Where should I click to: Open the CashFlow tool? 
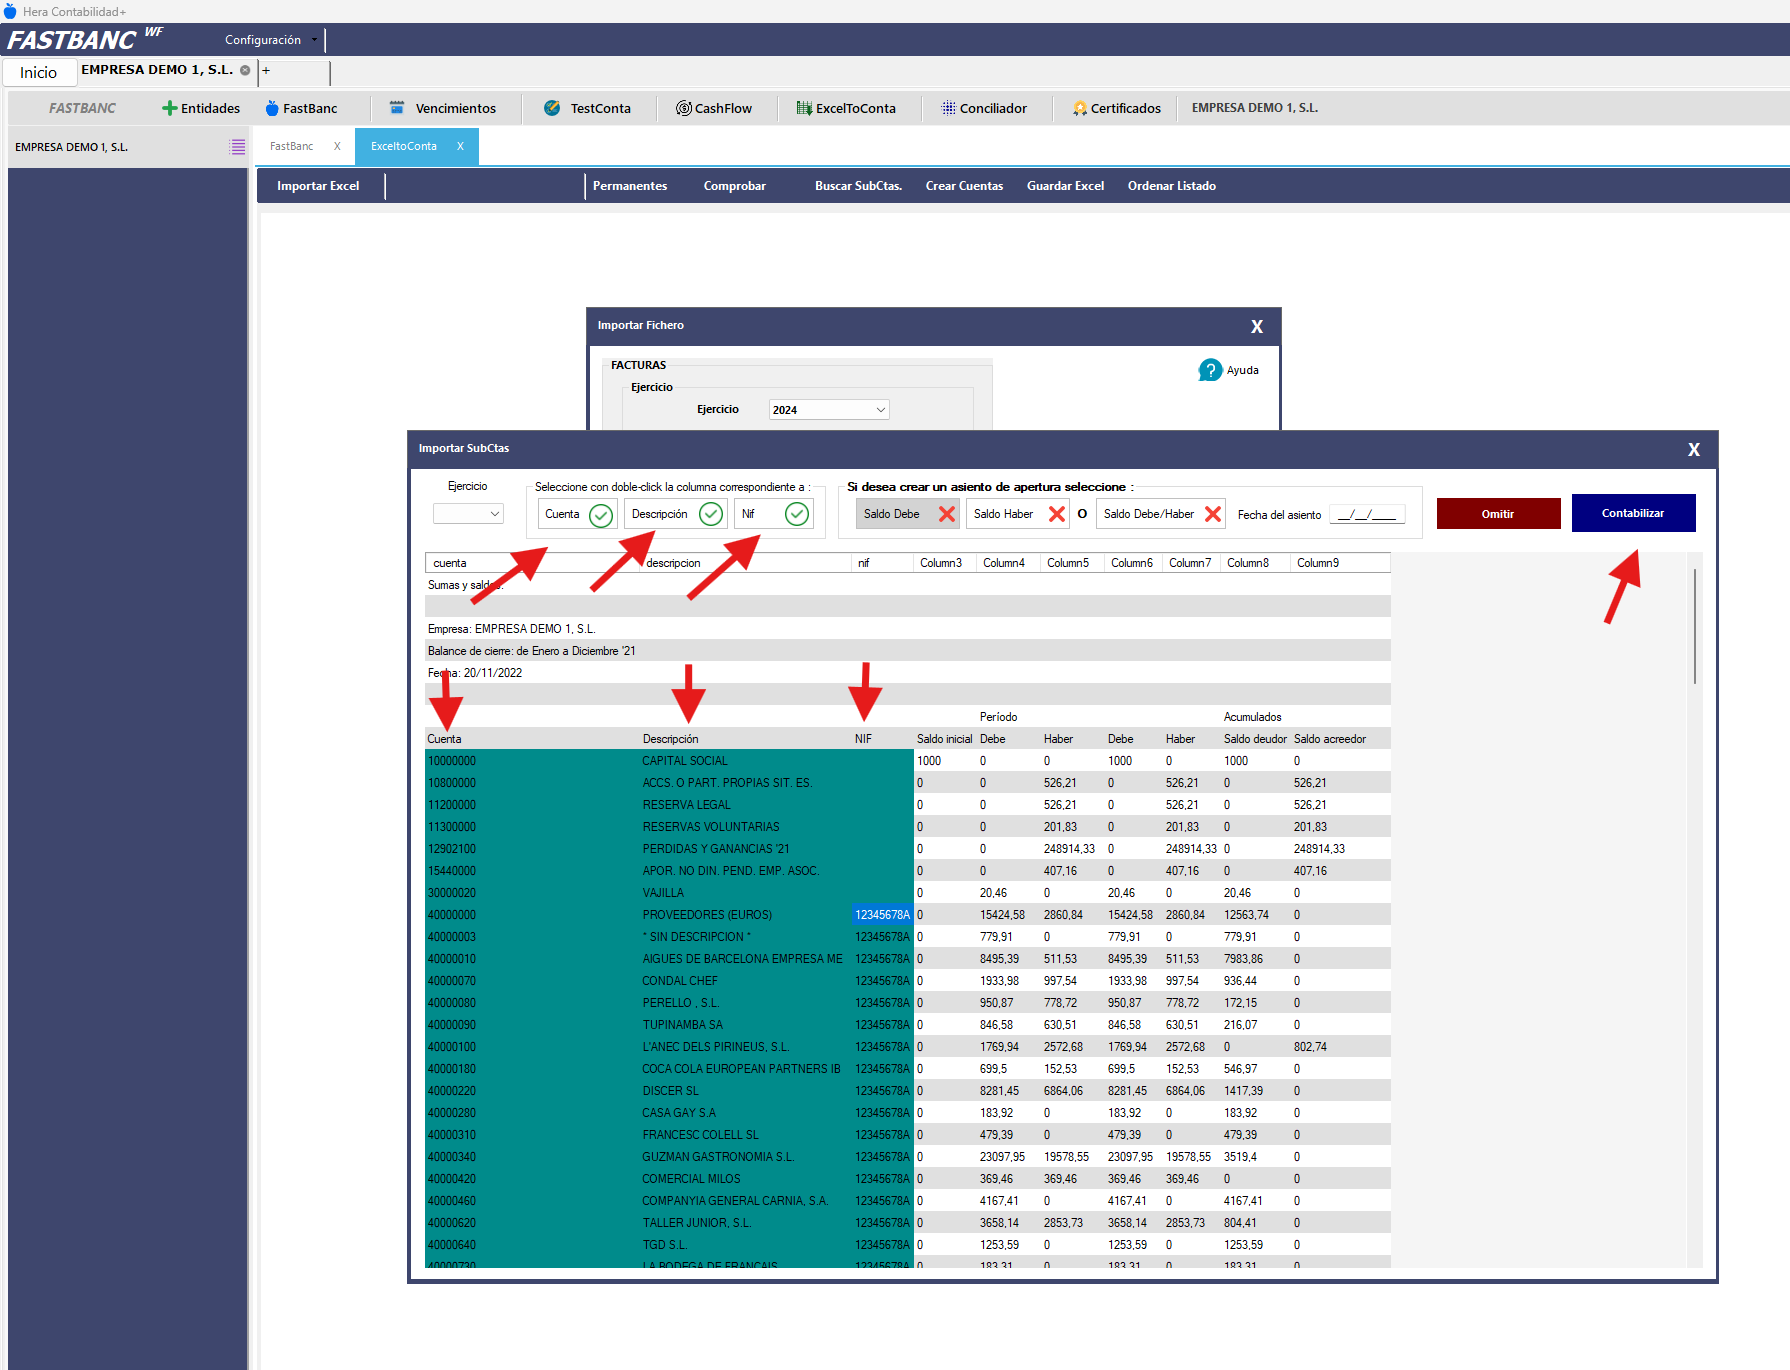714,108
